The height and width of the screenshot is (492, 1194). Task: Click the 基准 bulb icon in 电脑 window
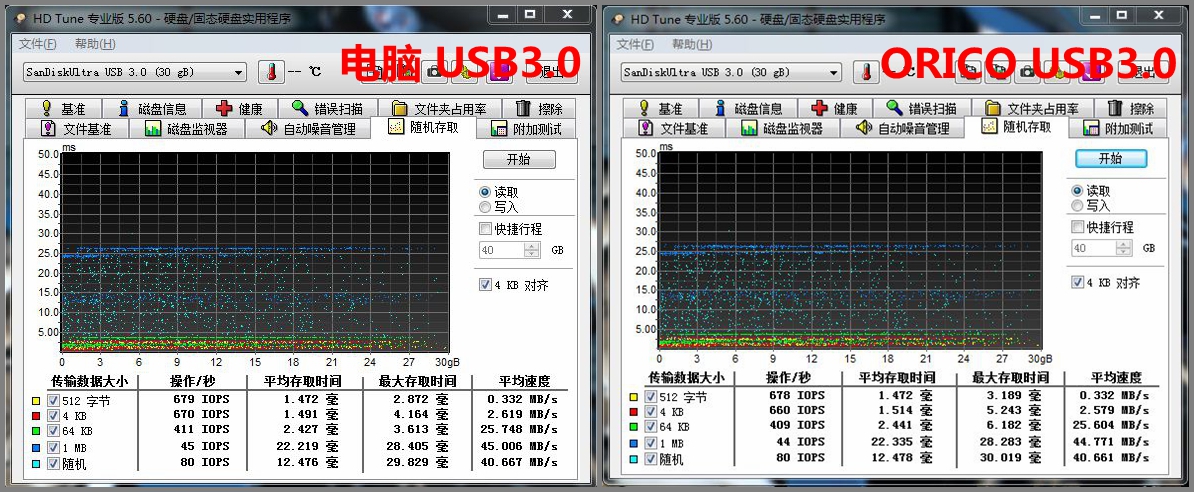pos(46,108)
